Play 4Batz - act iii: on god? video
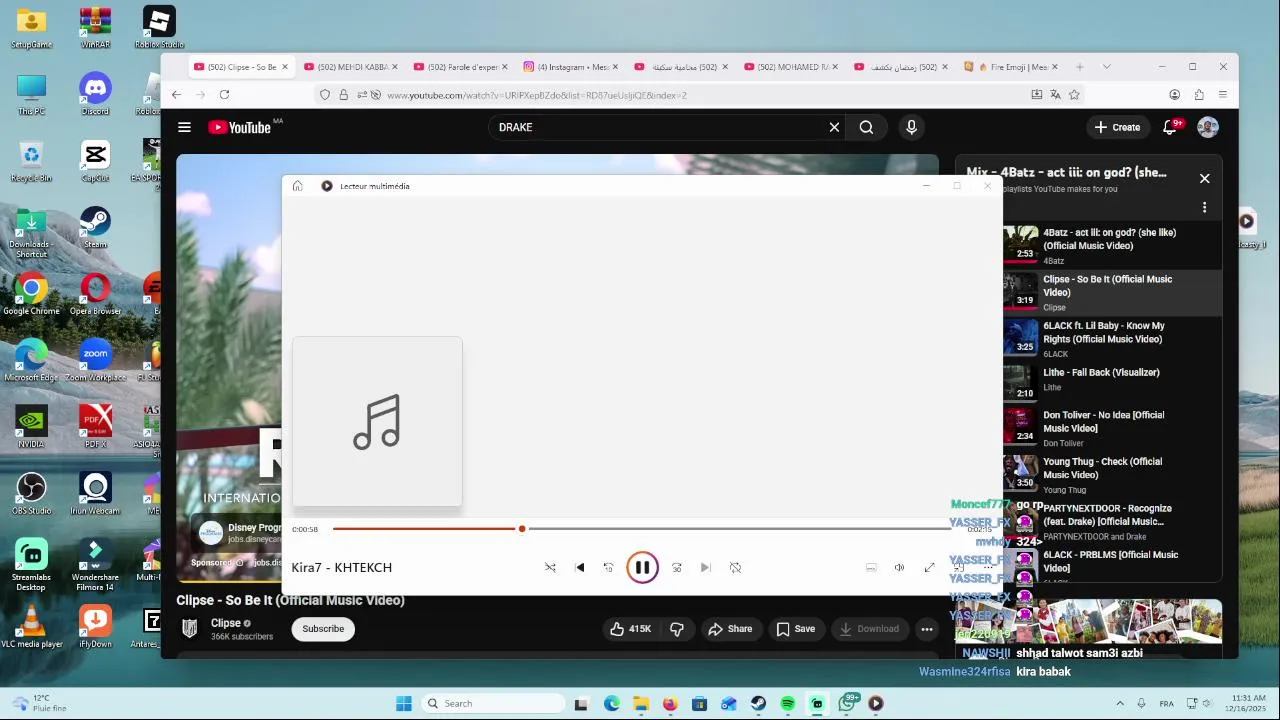 coord(1111,245)
